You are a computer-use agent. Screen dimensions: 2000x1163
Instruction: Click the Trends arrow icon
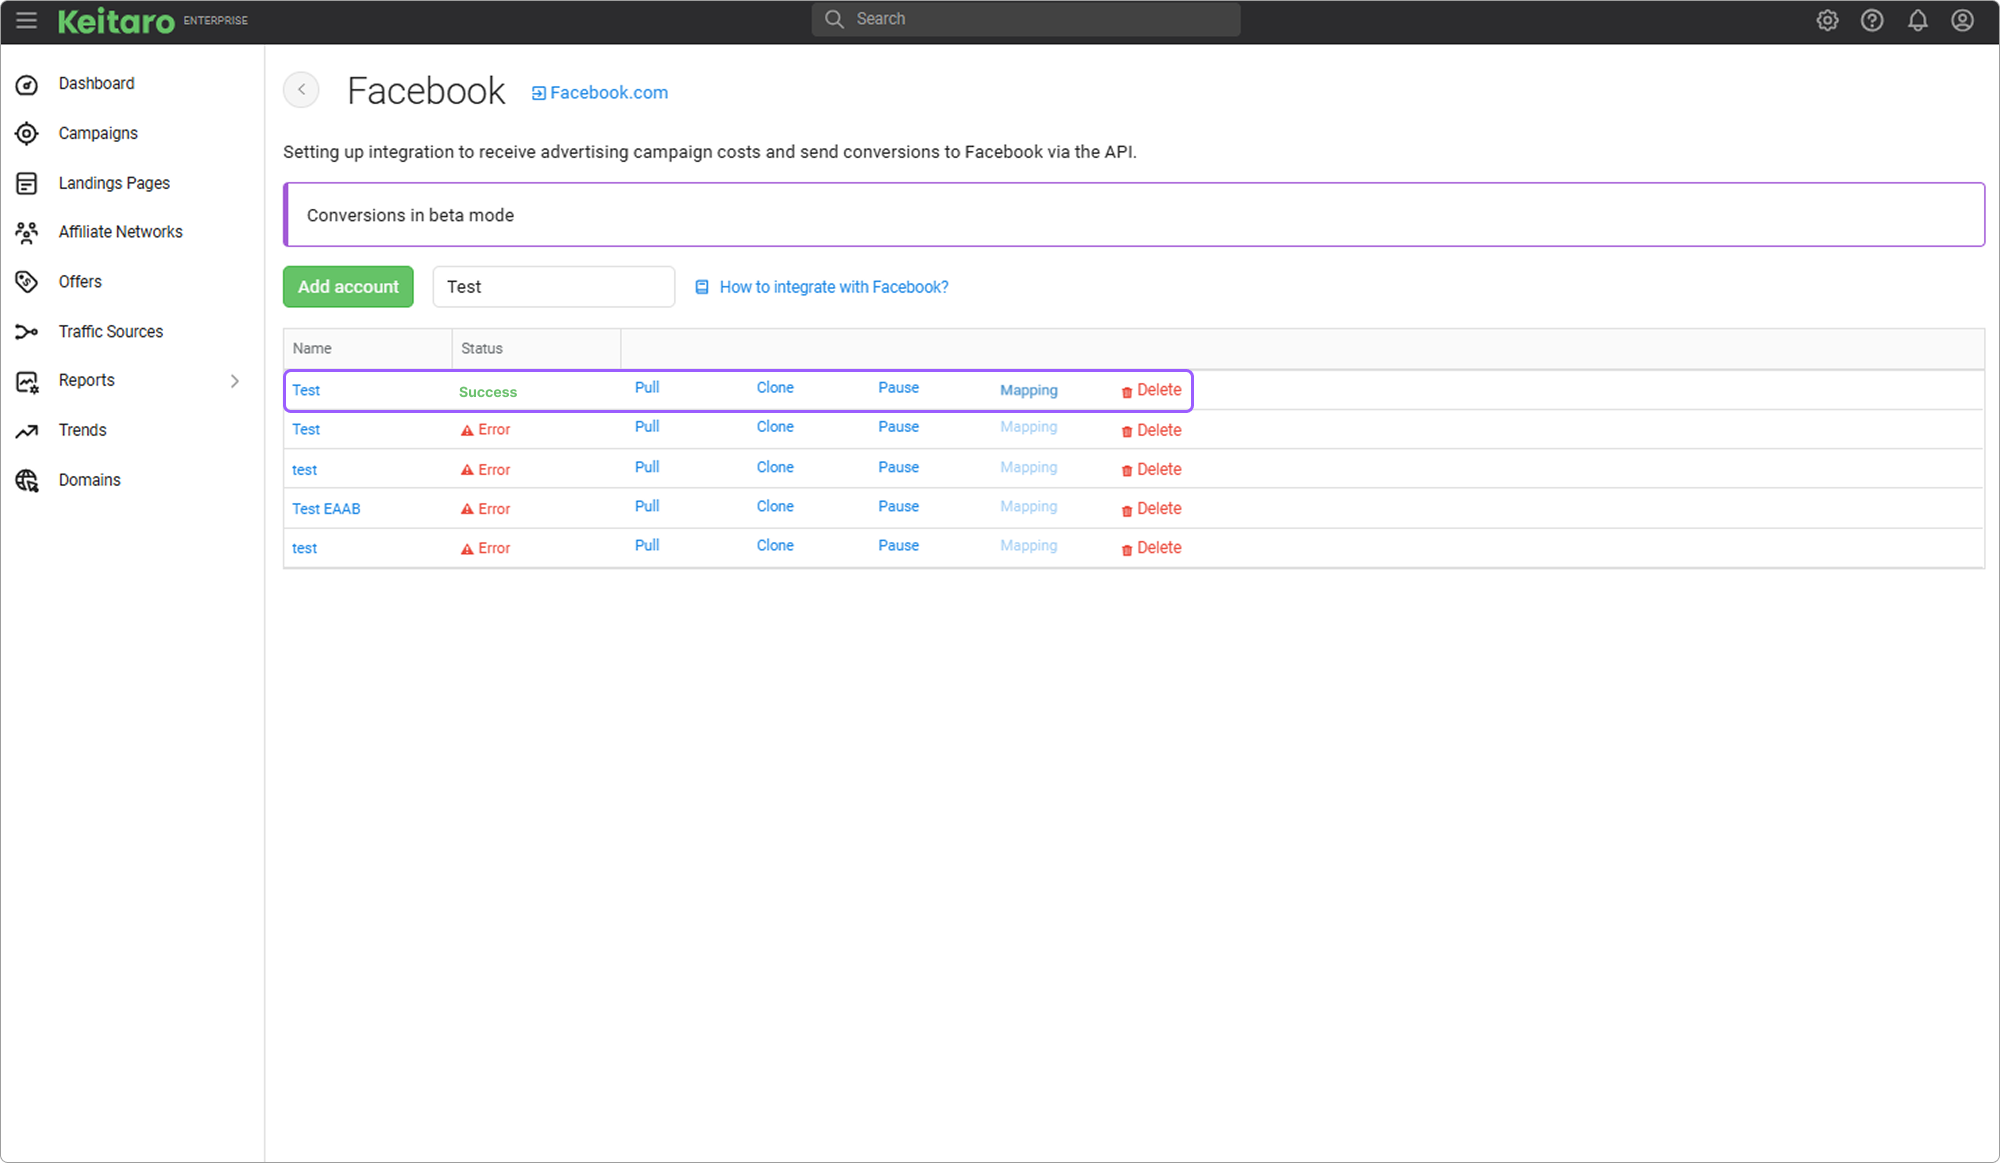(27, 431)
